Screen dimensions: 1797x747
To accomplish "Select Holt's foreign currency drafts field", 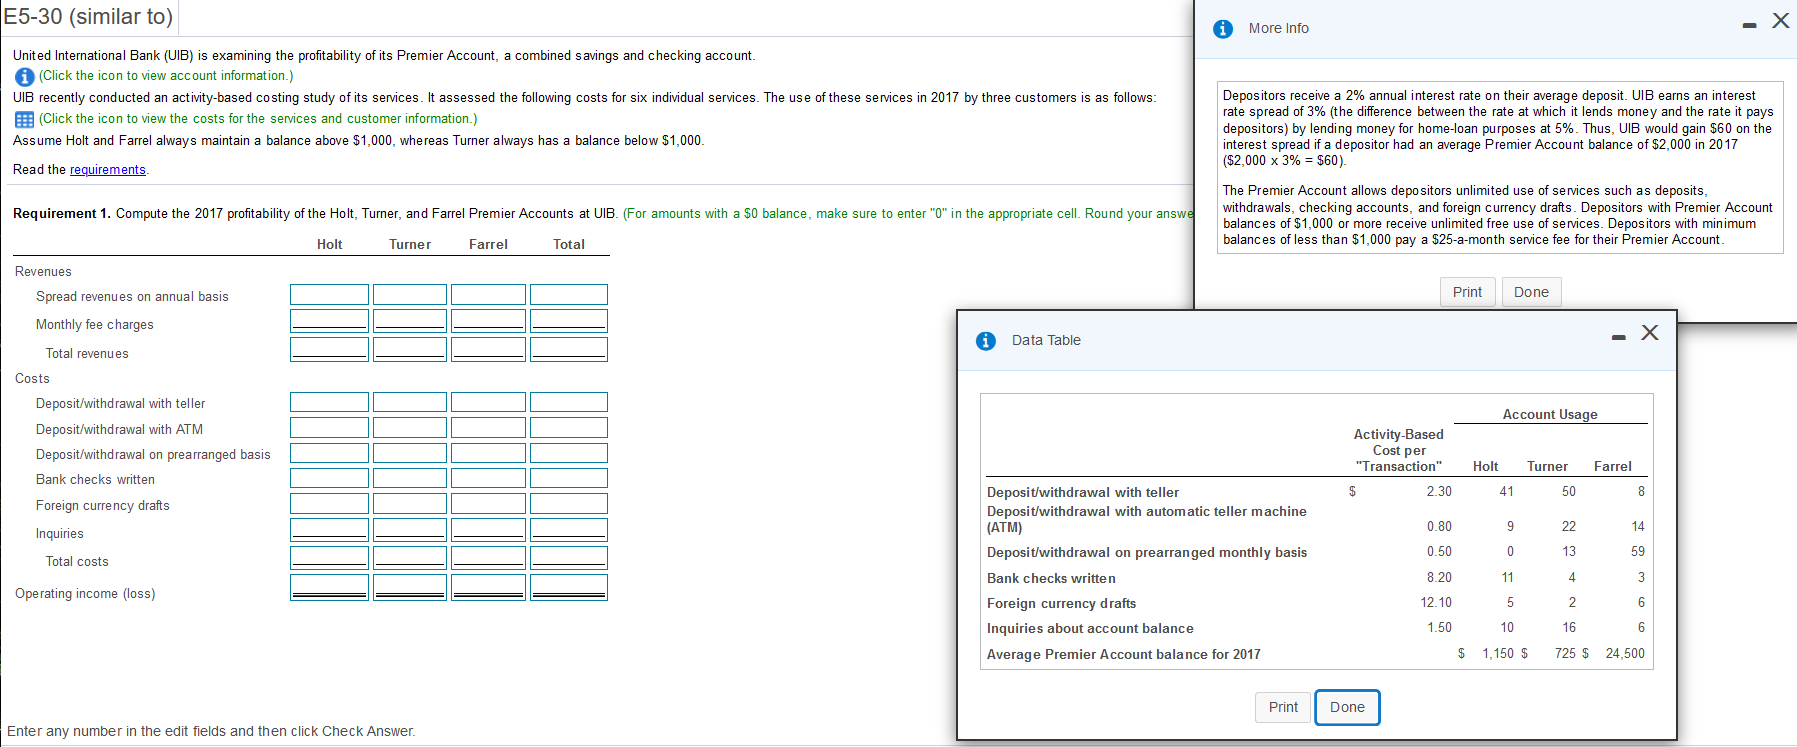I will (329, 504).
